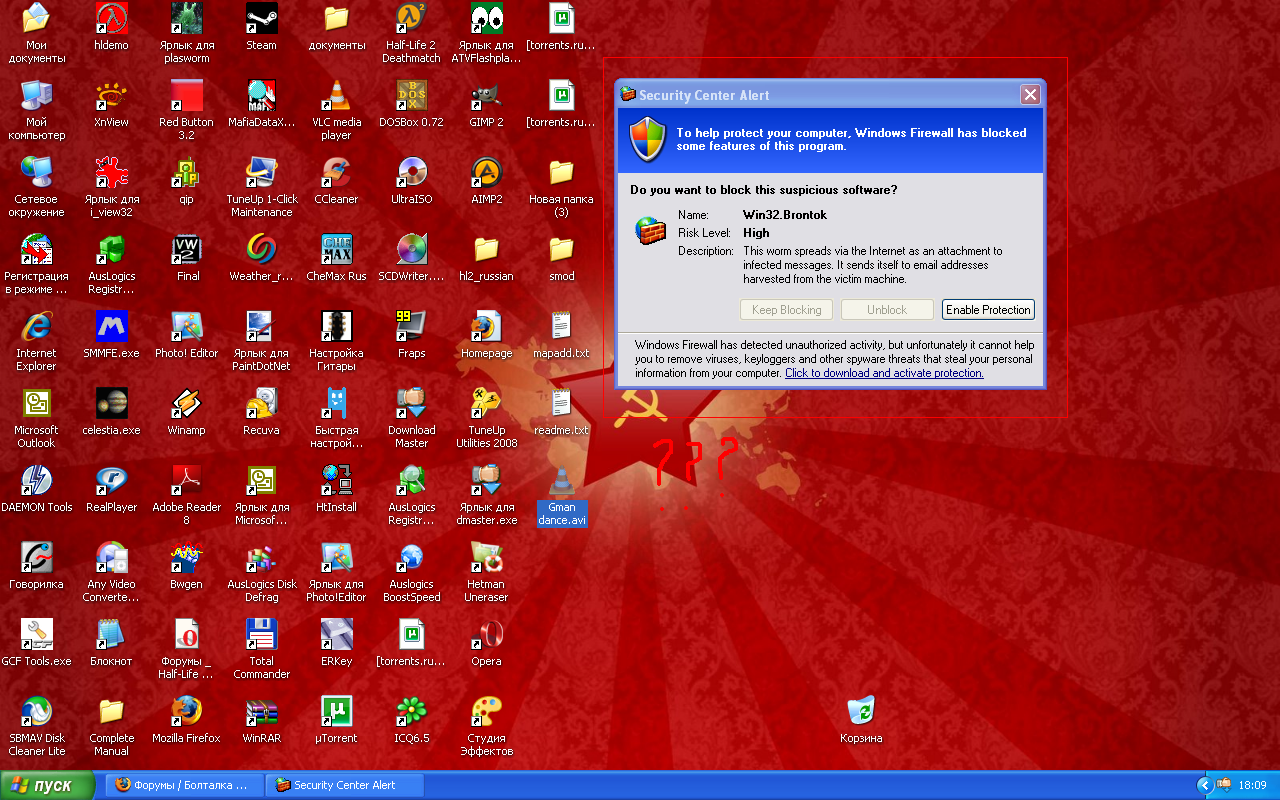The width and height of the screenshot is (1280, 800).
Task: Select the Win32.Brontok name text
Action: (785, 215)
